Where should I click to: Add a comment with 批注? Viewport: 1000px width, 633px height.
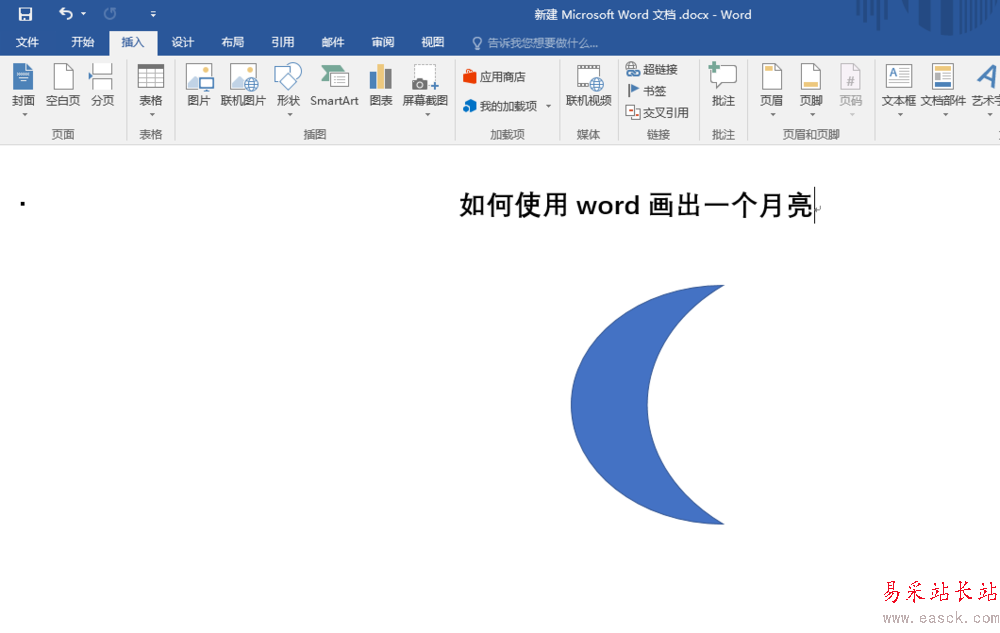[723, 85]
